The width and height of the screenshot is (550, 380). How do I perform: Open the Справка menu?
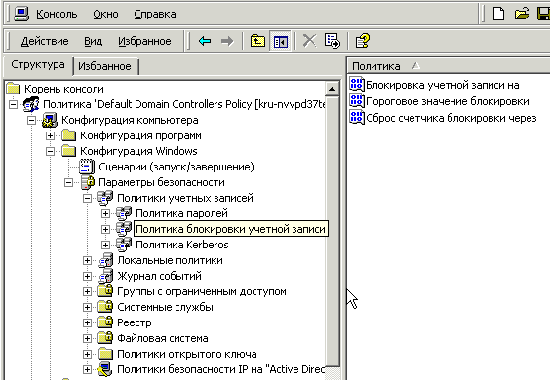pos(155,14)
